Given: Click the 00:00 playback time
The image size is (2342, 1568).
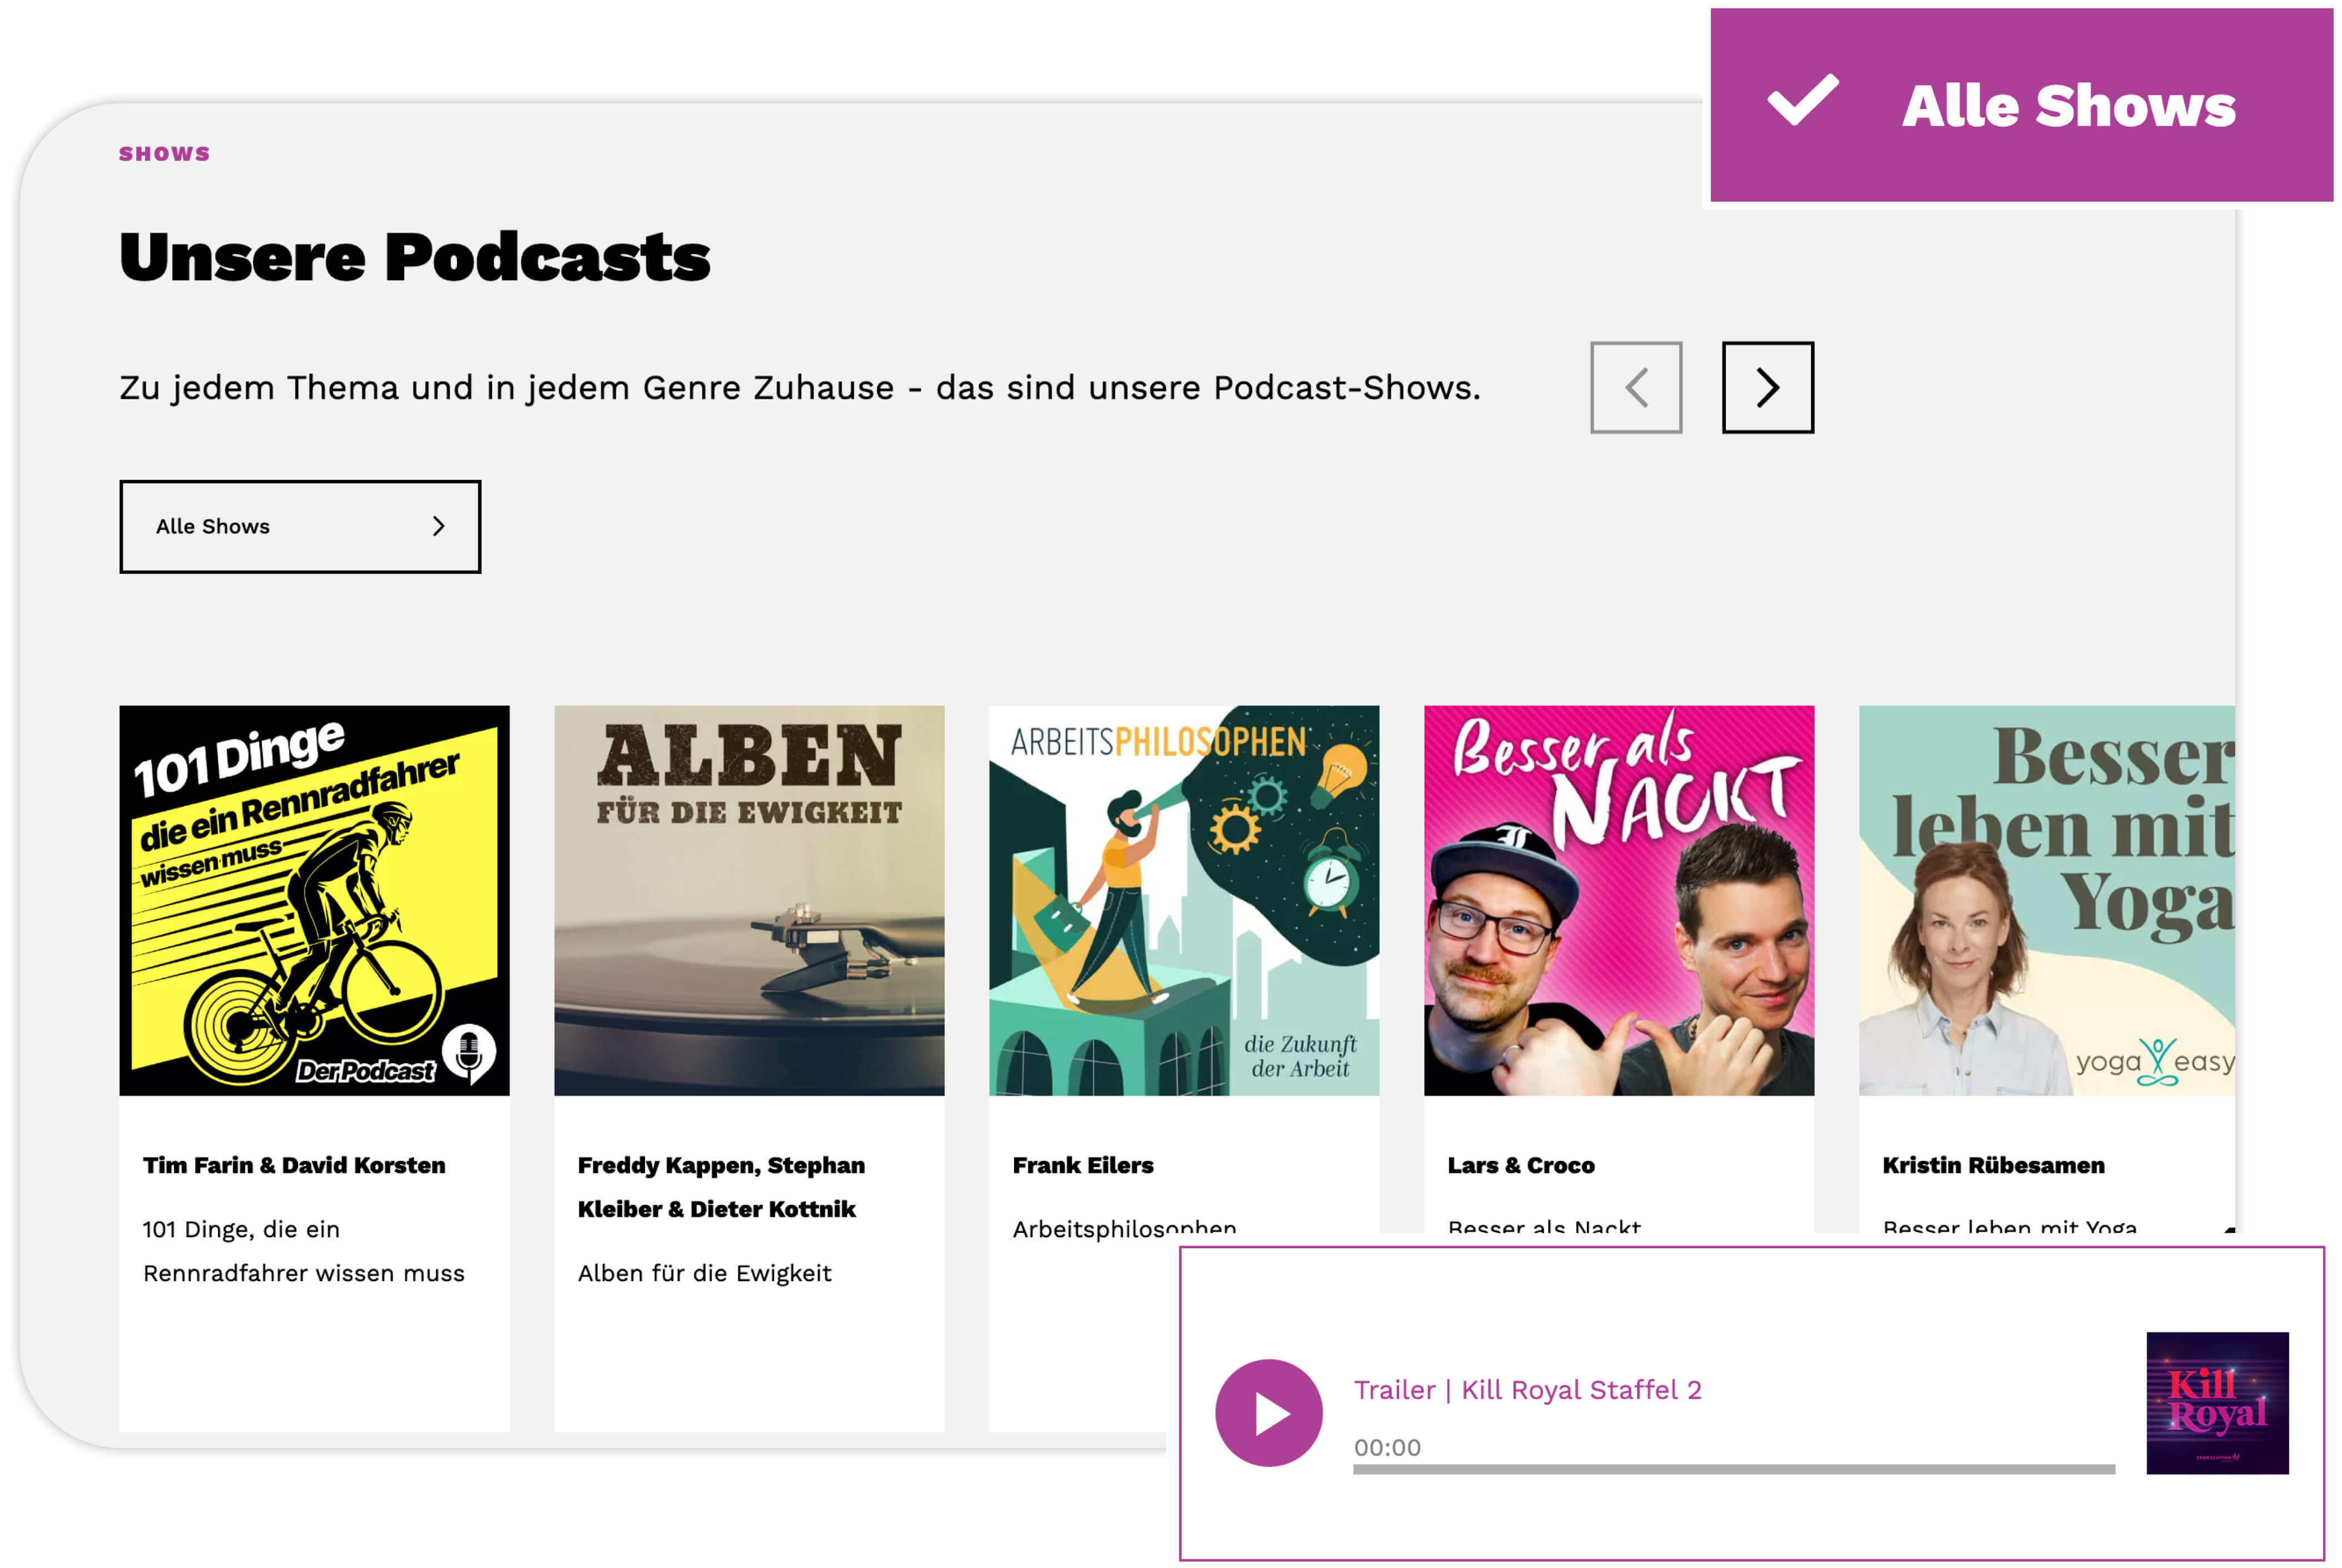Looking at the screenshot, I should pos(1387,1447).
